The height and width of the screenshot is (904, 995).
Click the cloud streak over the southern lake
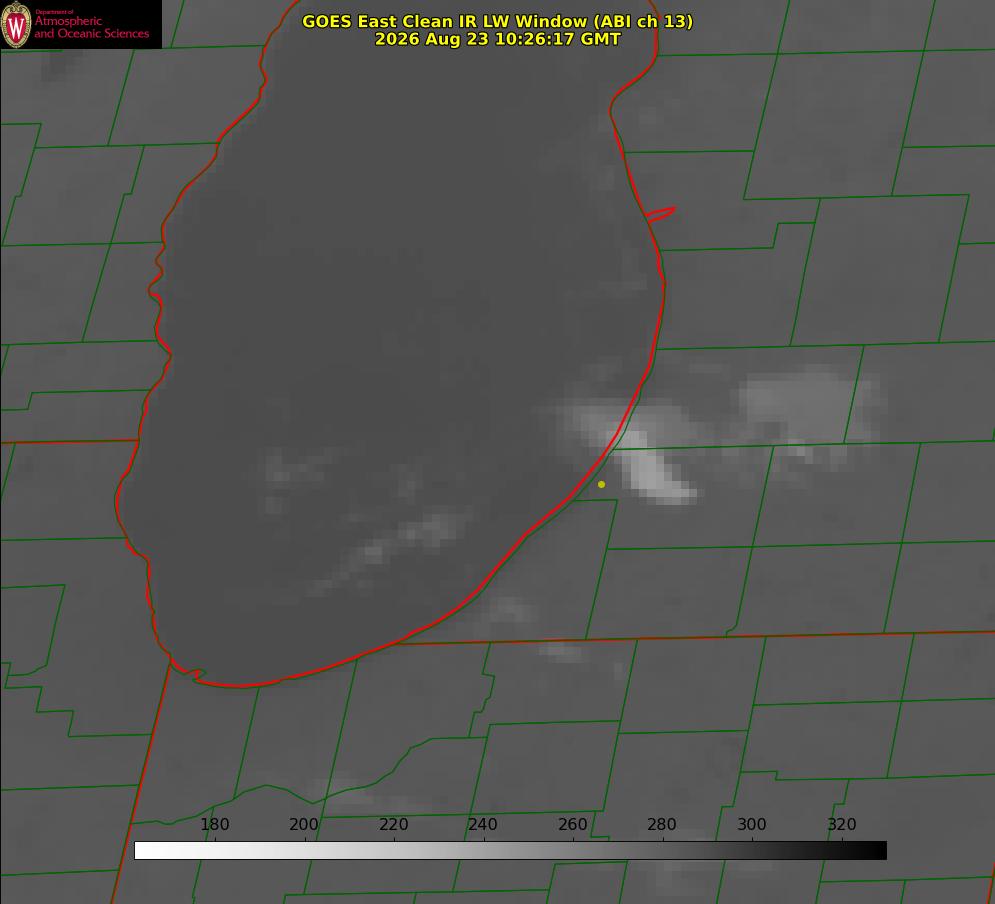(x=393, y=549)
